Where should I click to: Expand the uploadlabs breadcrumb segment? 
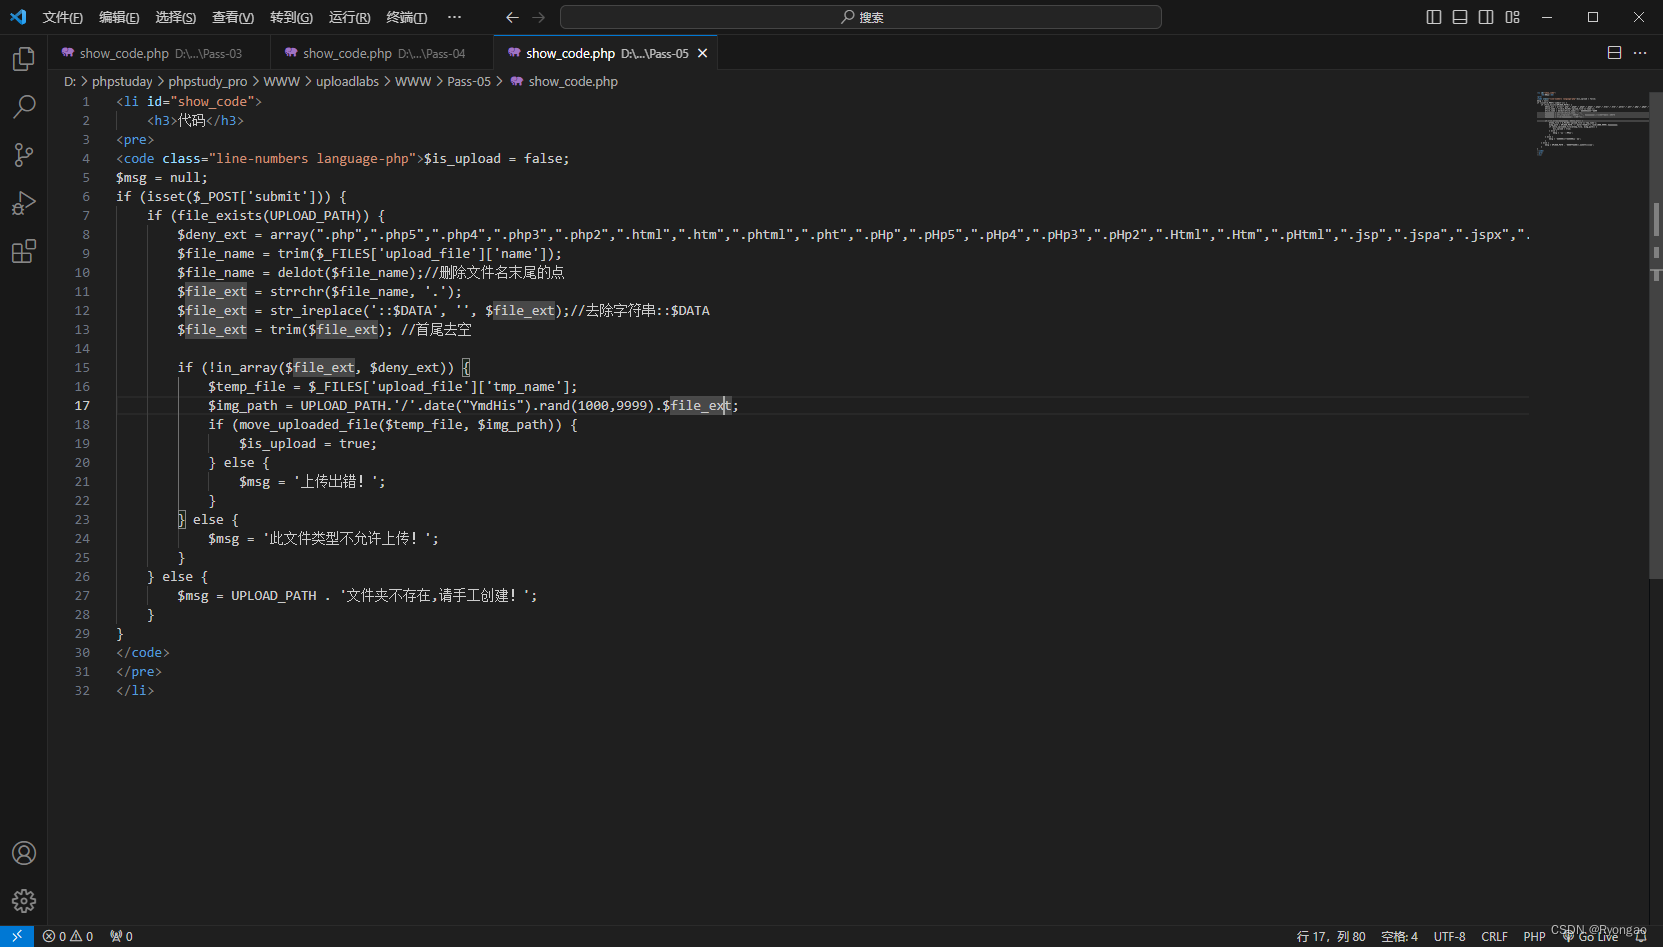click(x=347, y=81)
